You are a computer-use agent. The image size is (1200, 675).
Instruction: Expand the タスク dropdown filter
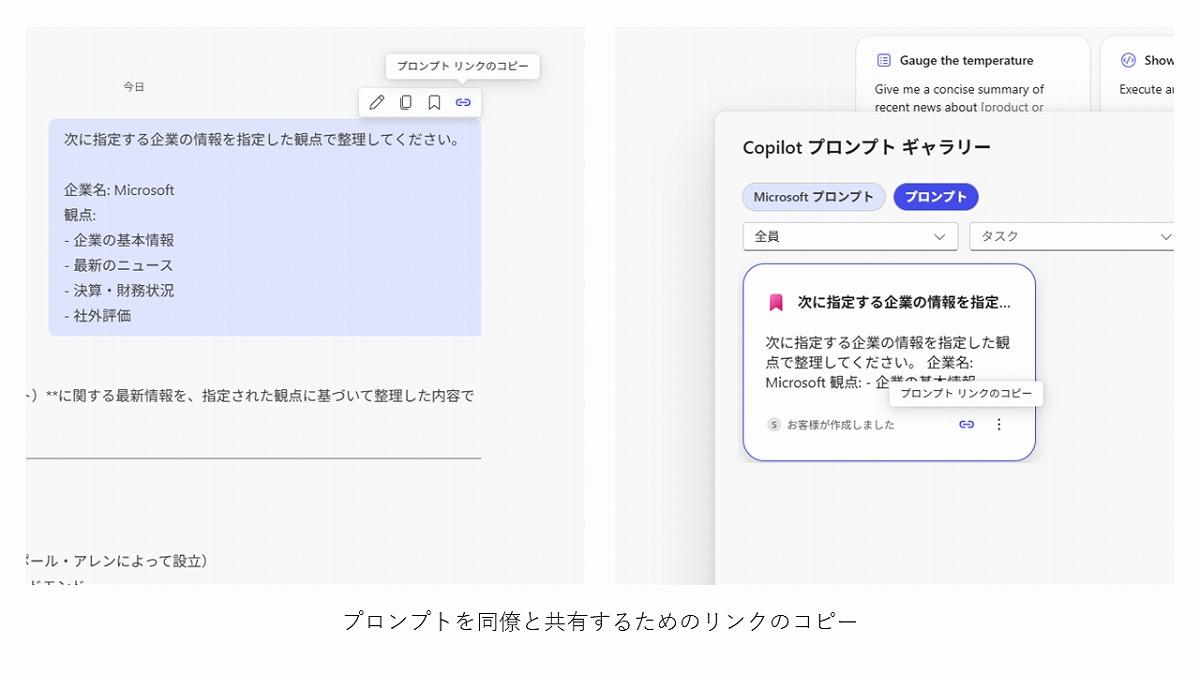[x=1072, y=236]
